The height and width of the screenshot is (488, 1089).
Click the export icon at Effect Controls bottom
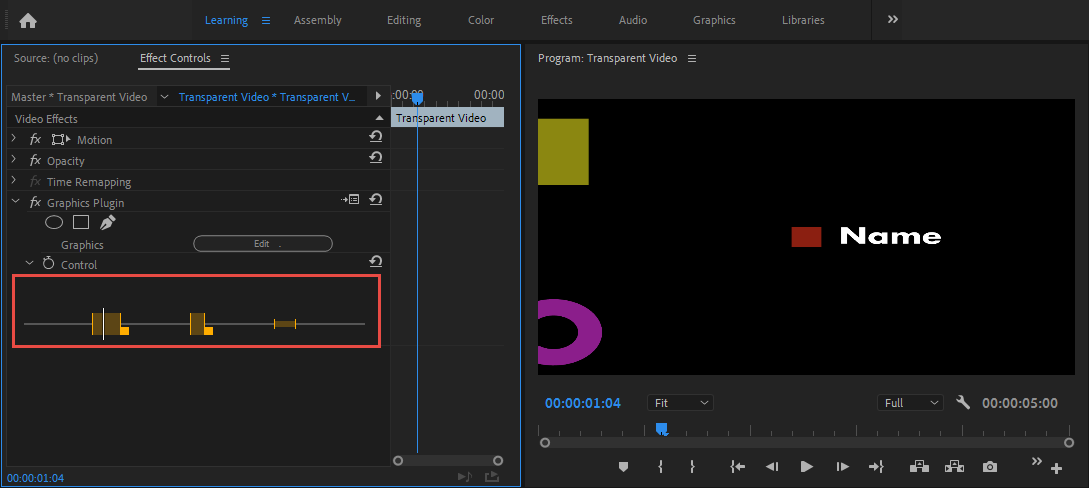point(492,476)
